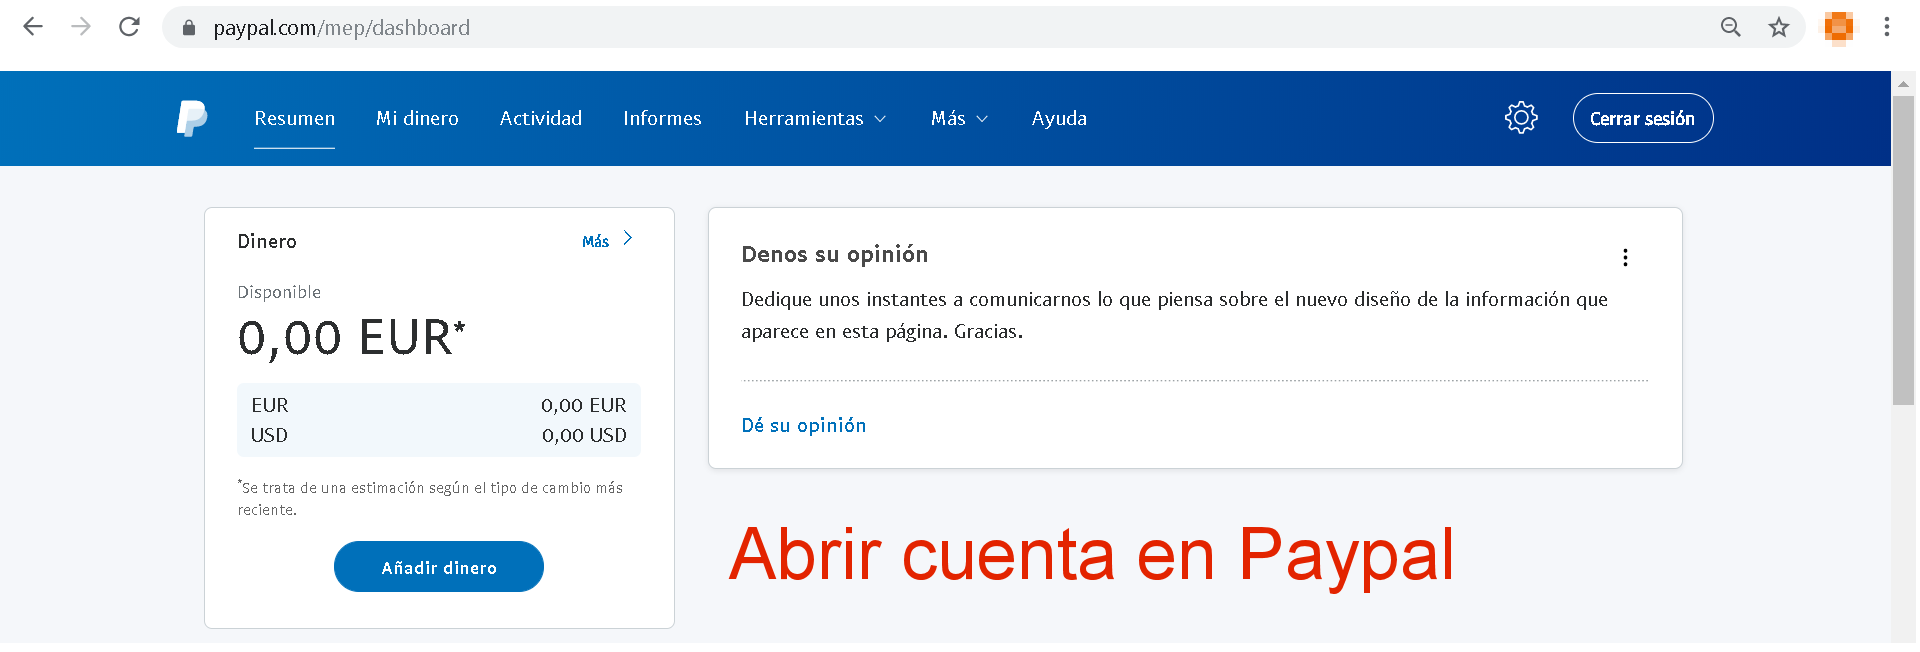Click the EUR balance row
1920x652 pixels.
(439, 405)
